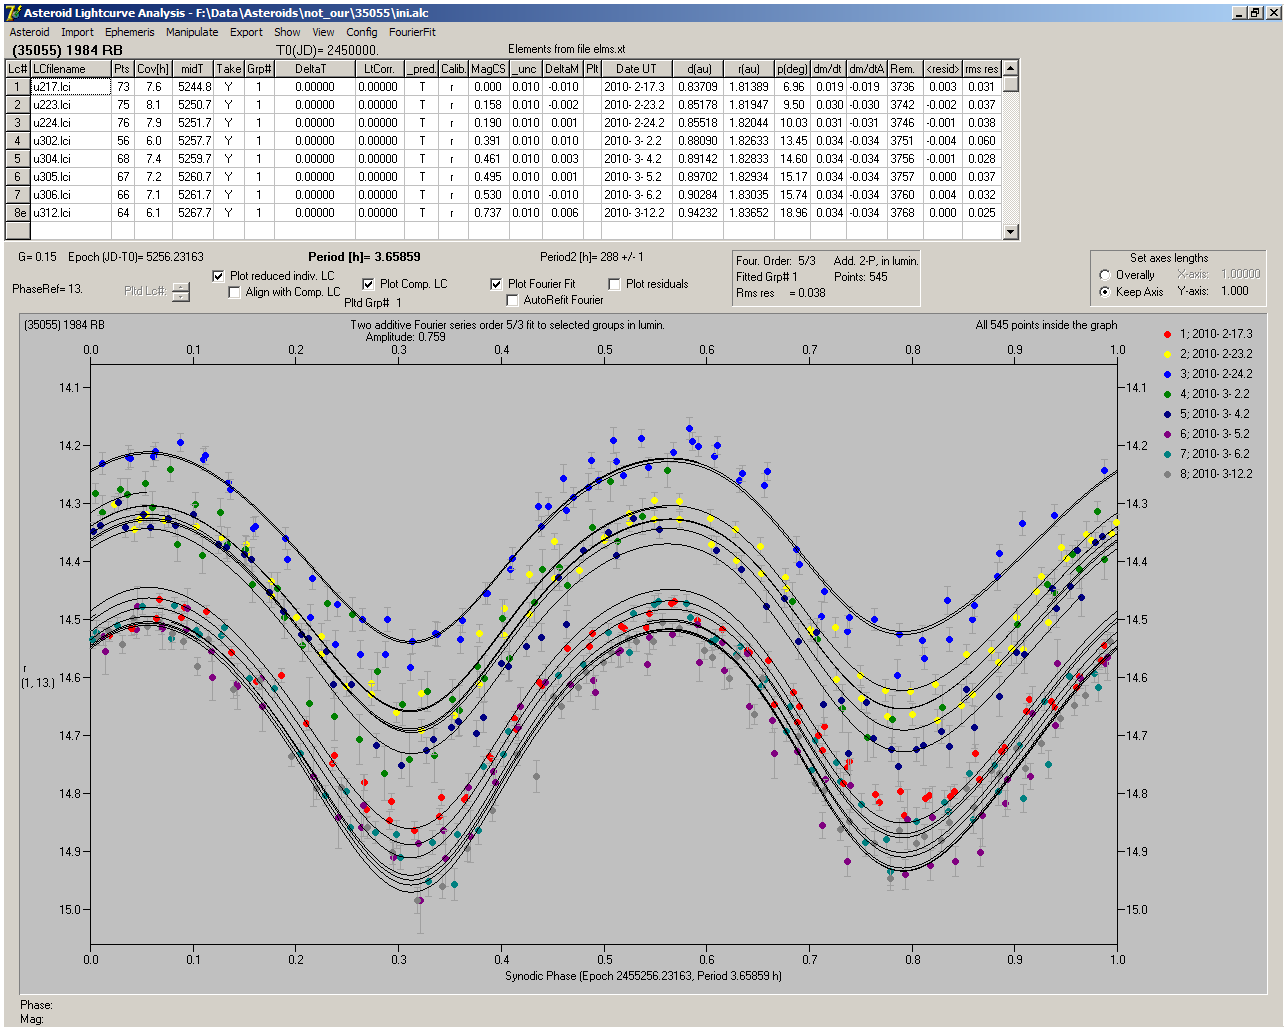
Task: Click the lightcurve table scroll-up arrow
Action: [x=1011, y=69]
